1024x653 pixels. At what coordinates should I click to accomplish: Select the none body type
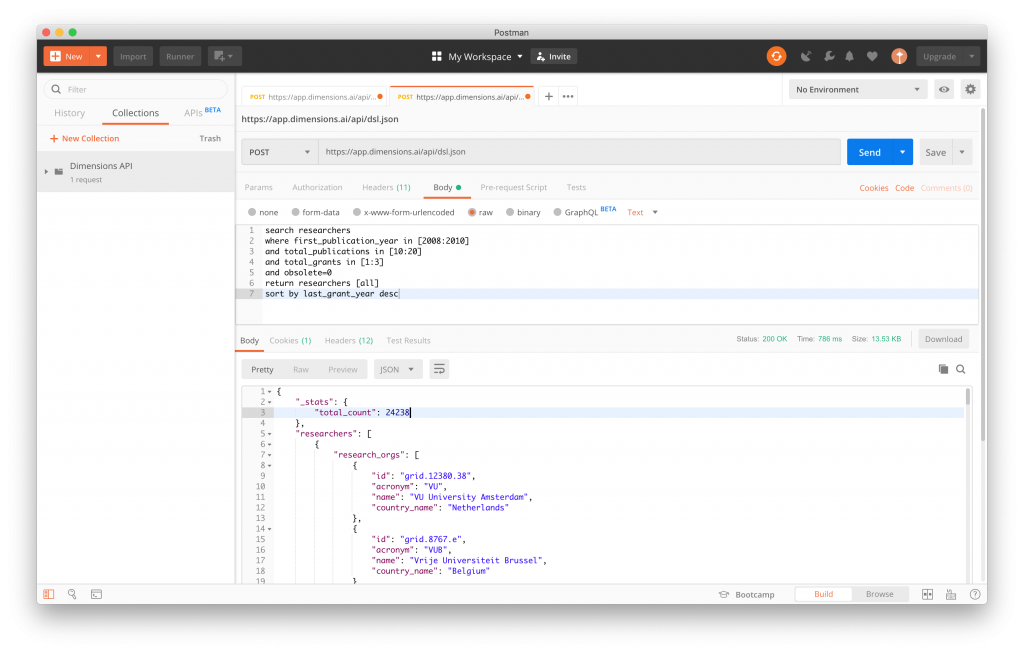point(252,212)
